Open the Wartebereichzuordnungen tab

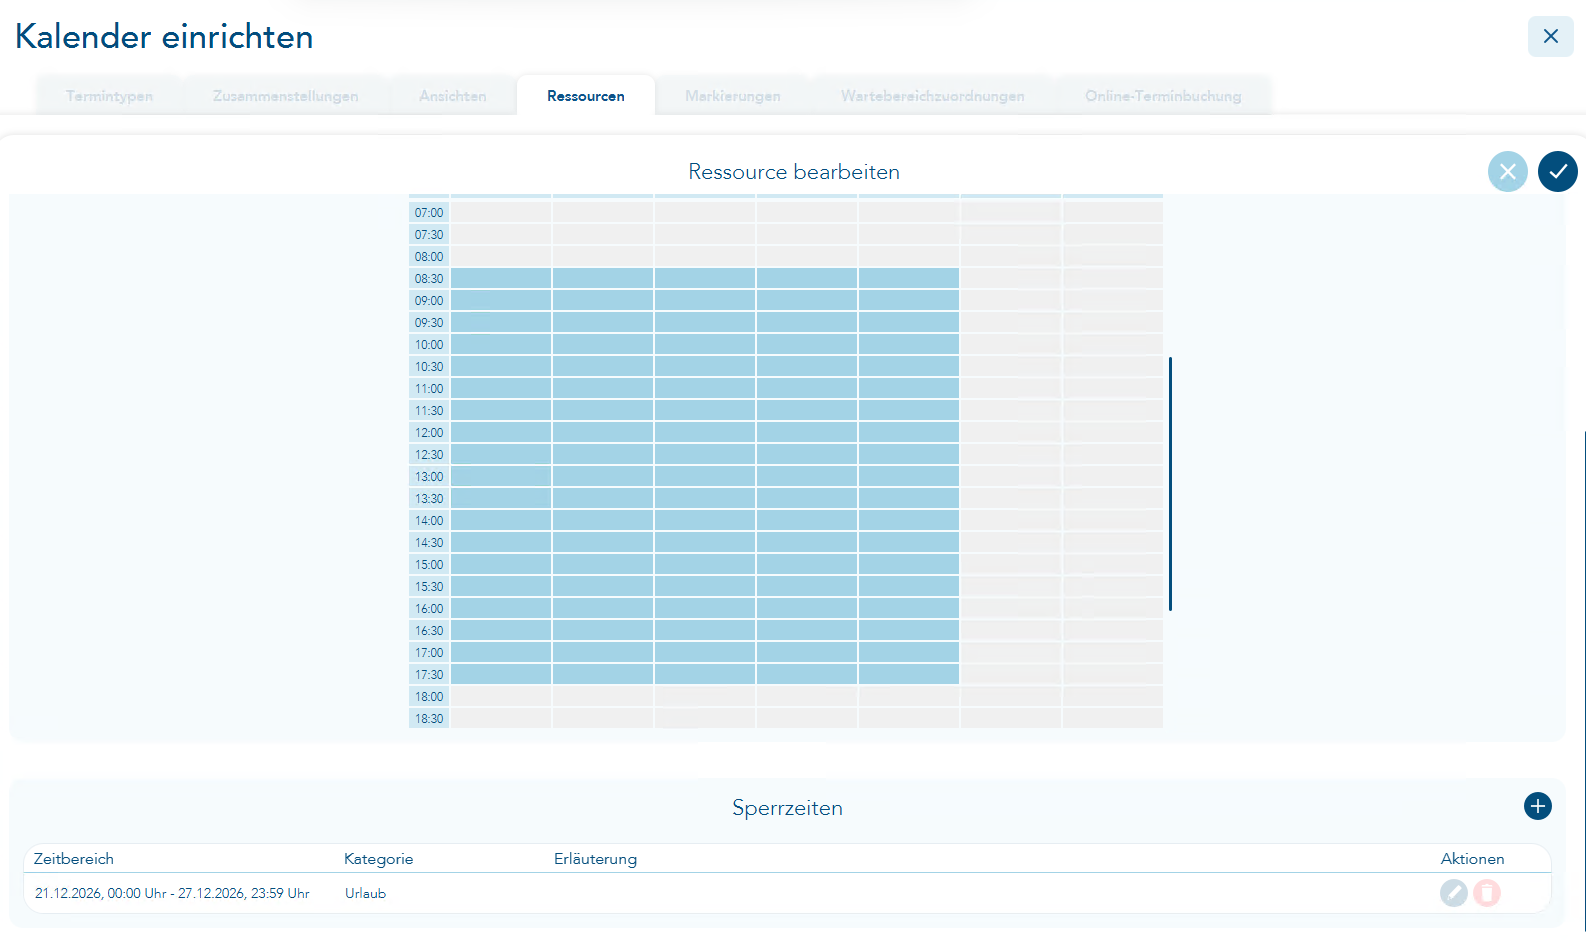tap(932, 96)
